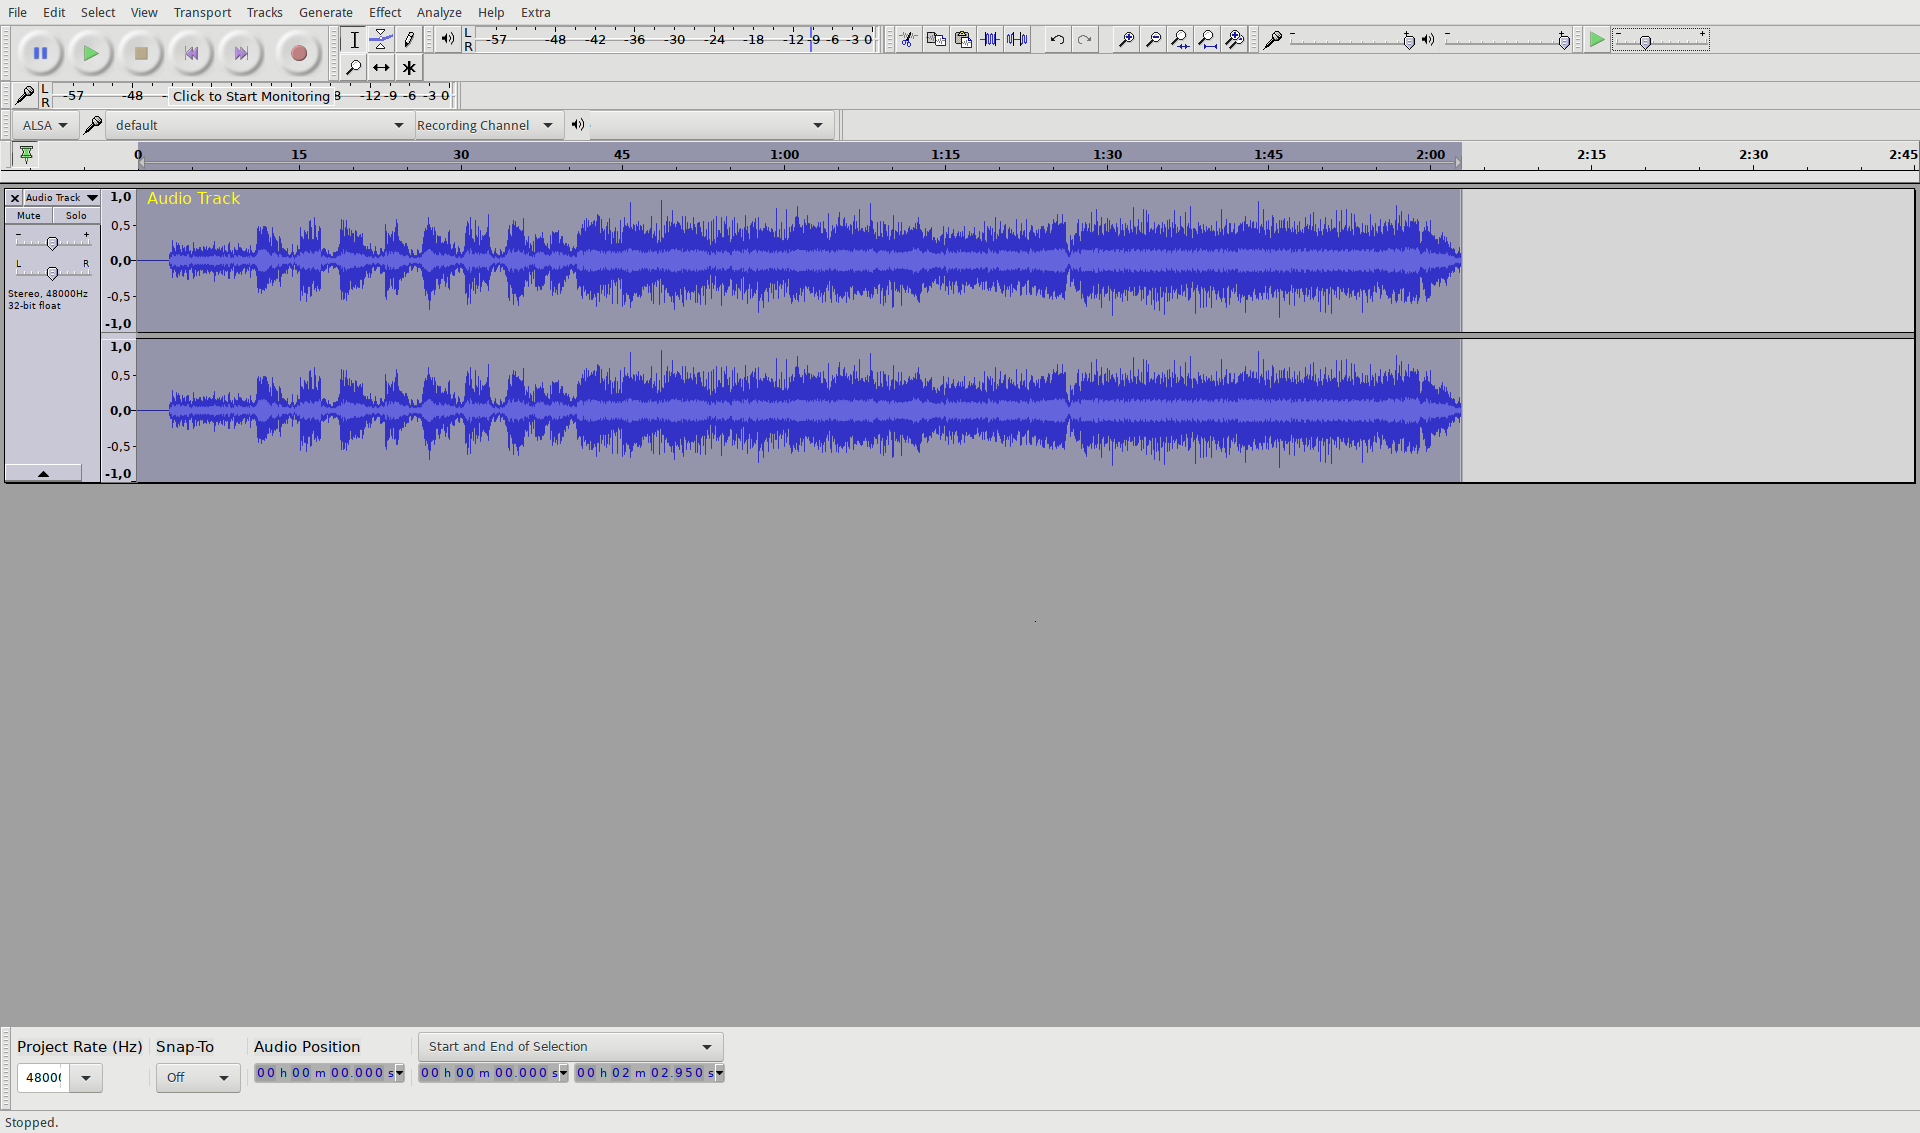Open Audio Position time format arrow

point(399,1073)
